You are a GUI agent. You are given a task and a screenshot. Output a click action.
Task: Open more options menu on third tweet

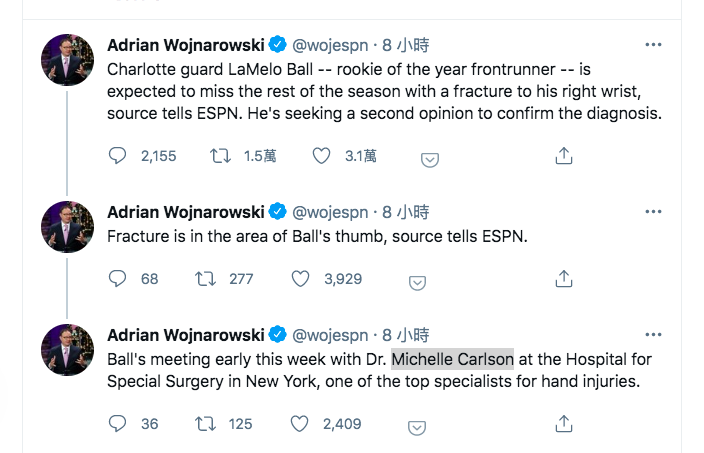click(653, 334)
